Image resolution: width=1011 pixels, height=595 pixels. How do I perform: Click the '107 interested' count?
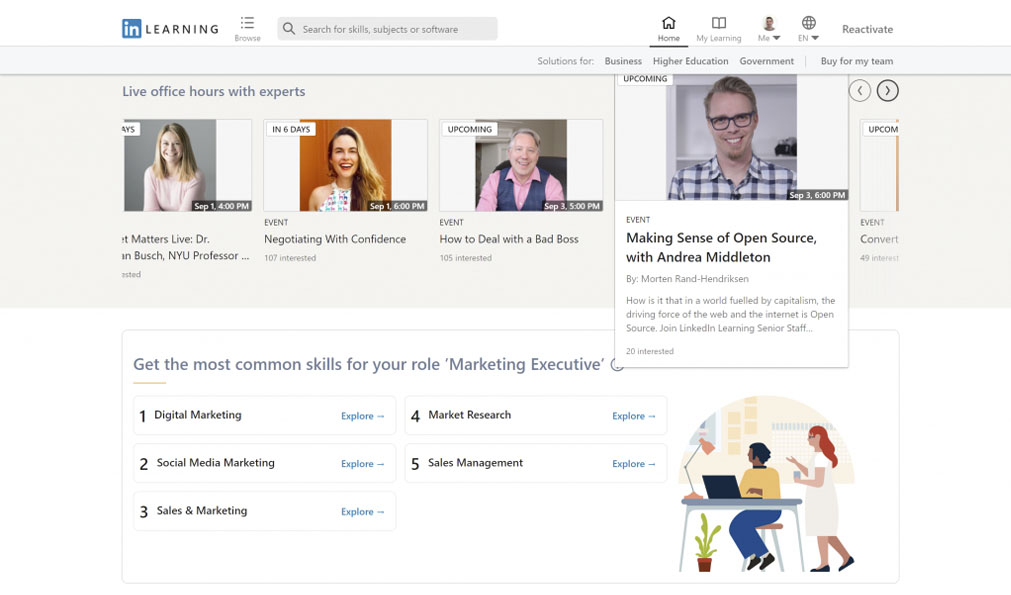(x=290, y=258)
